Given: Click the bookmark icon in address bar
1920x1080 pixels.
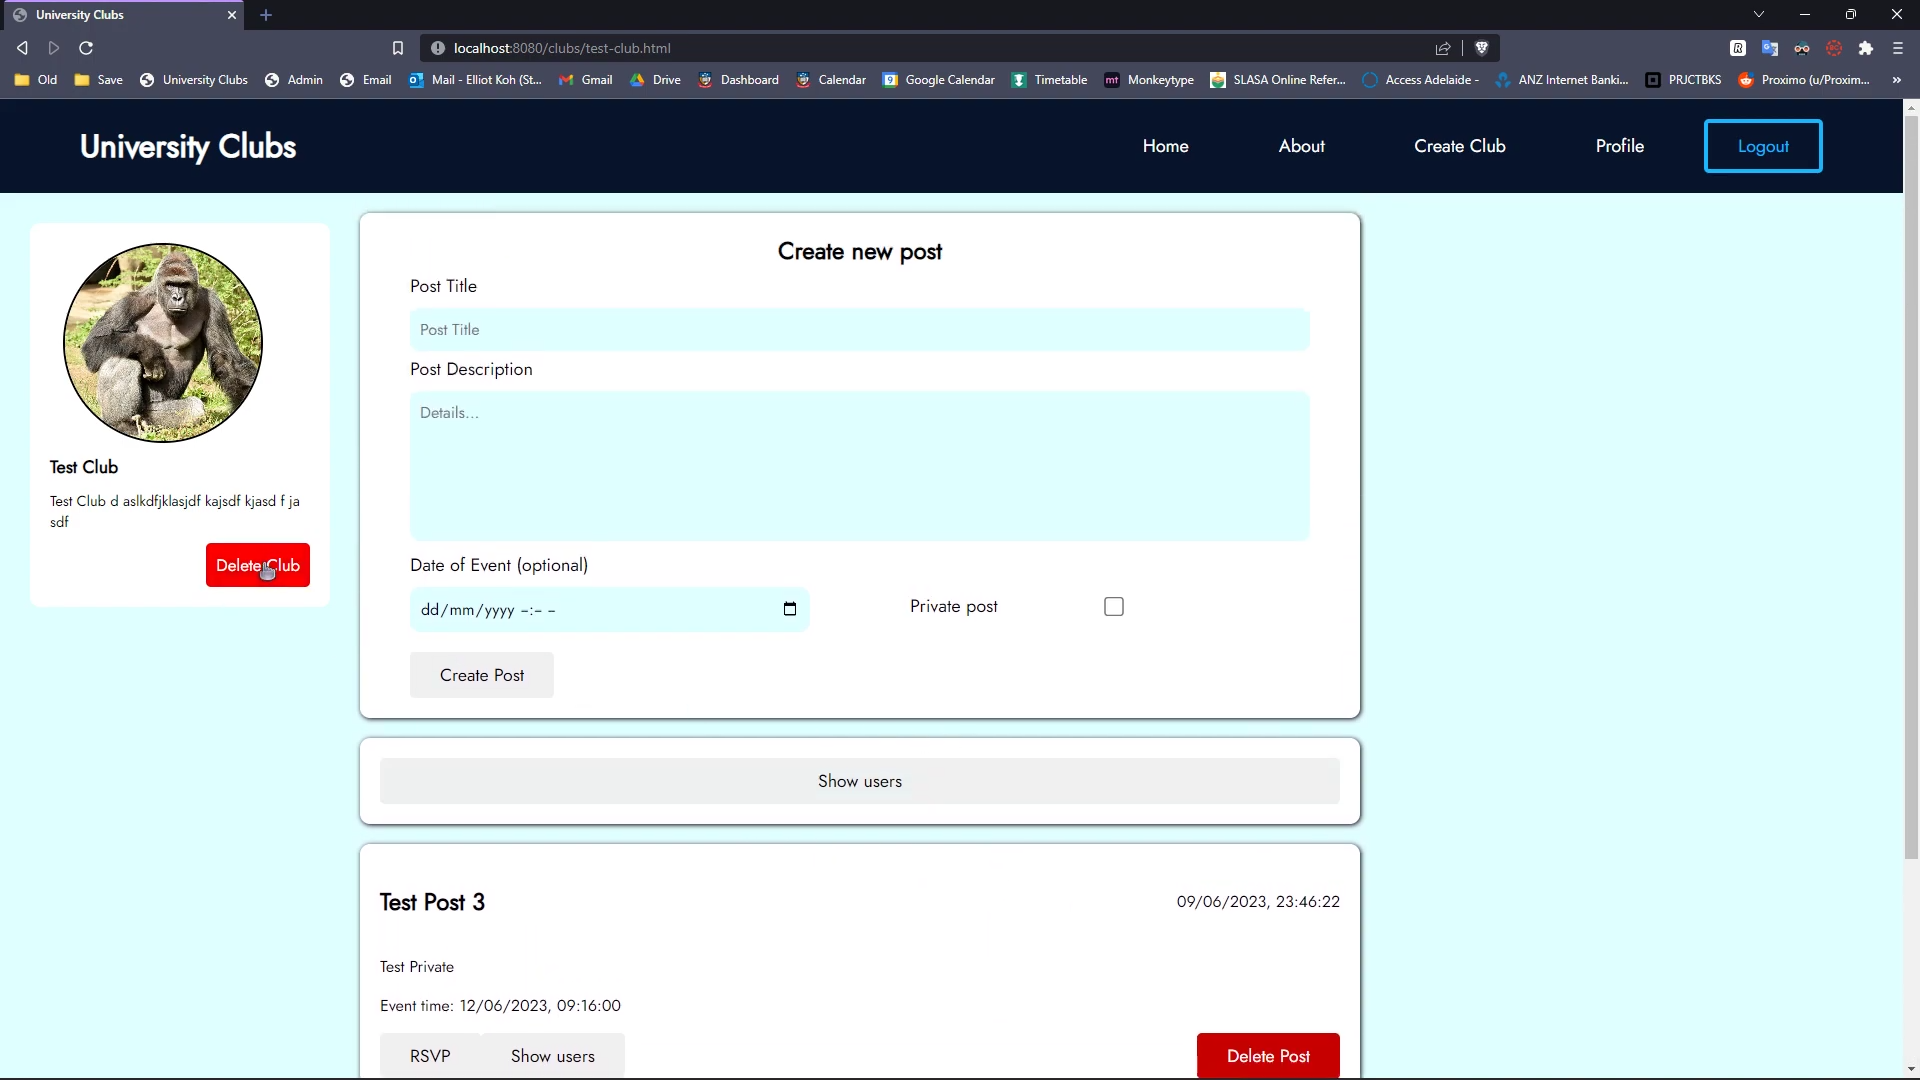Looking at the screenshot, I should [398, 48].
